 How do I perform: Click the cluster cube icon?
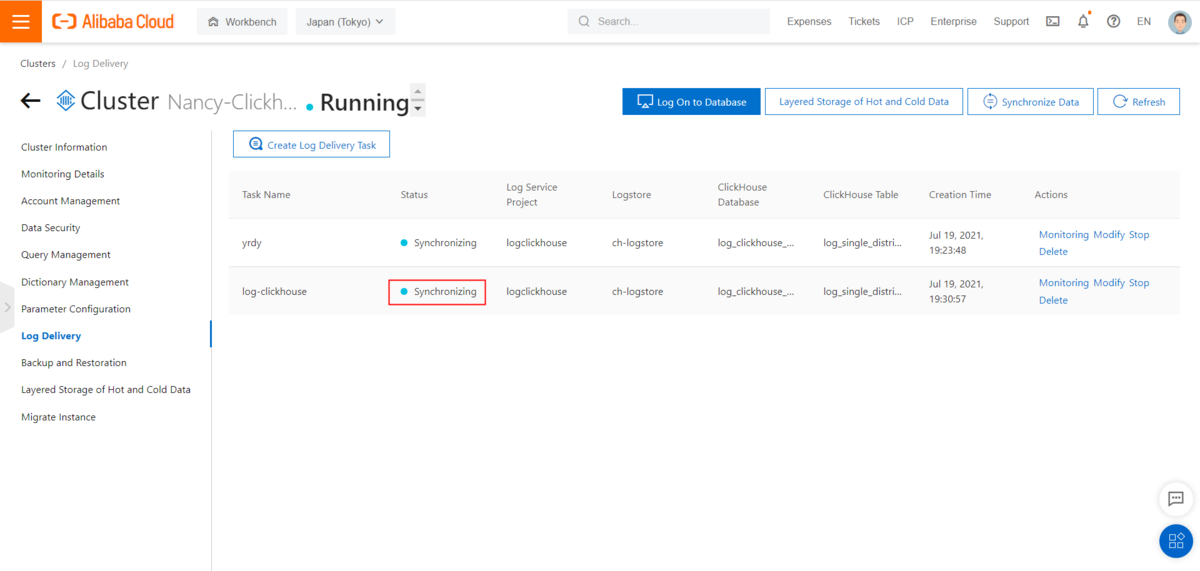coord(66,101)
